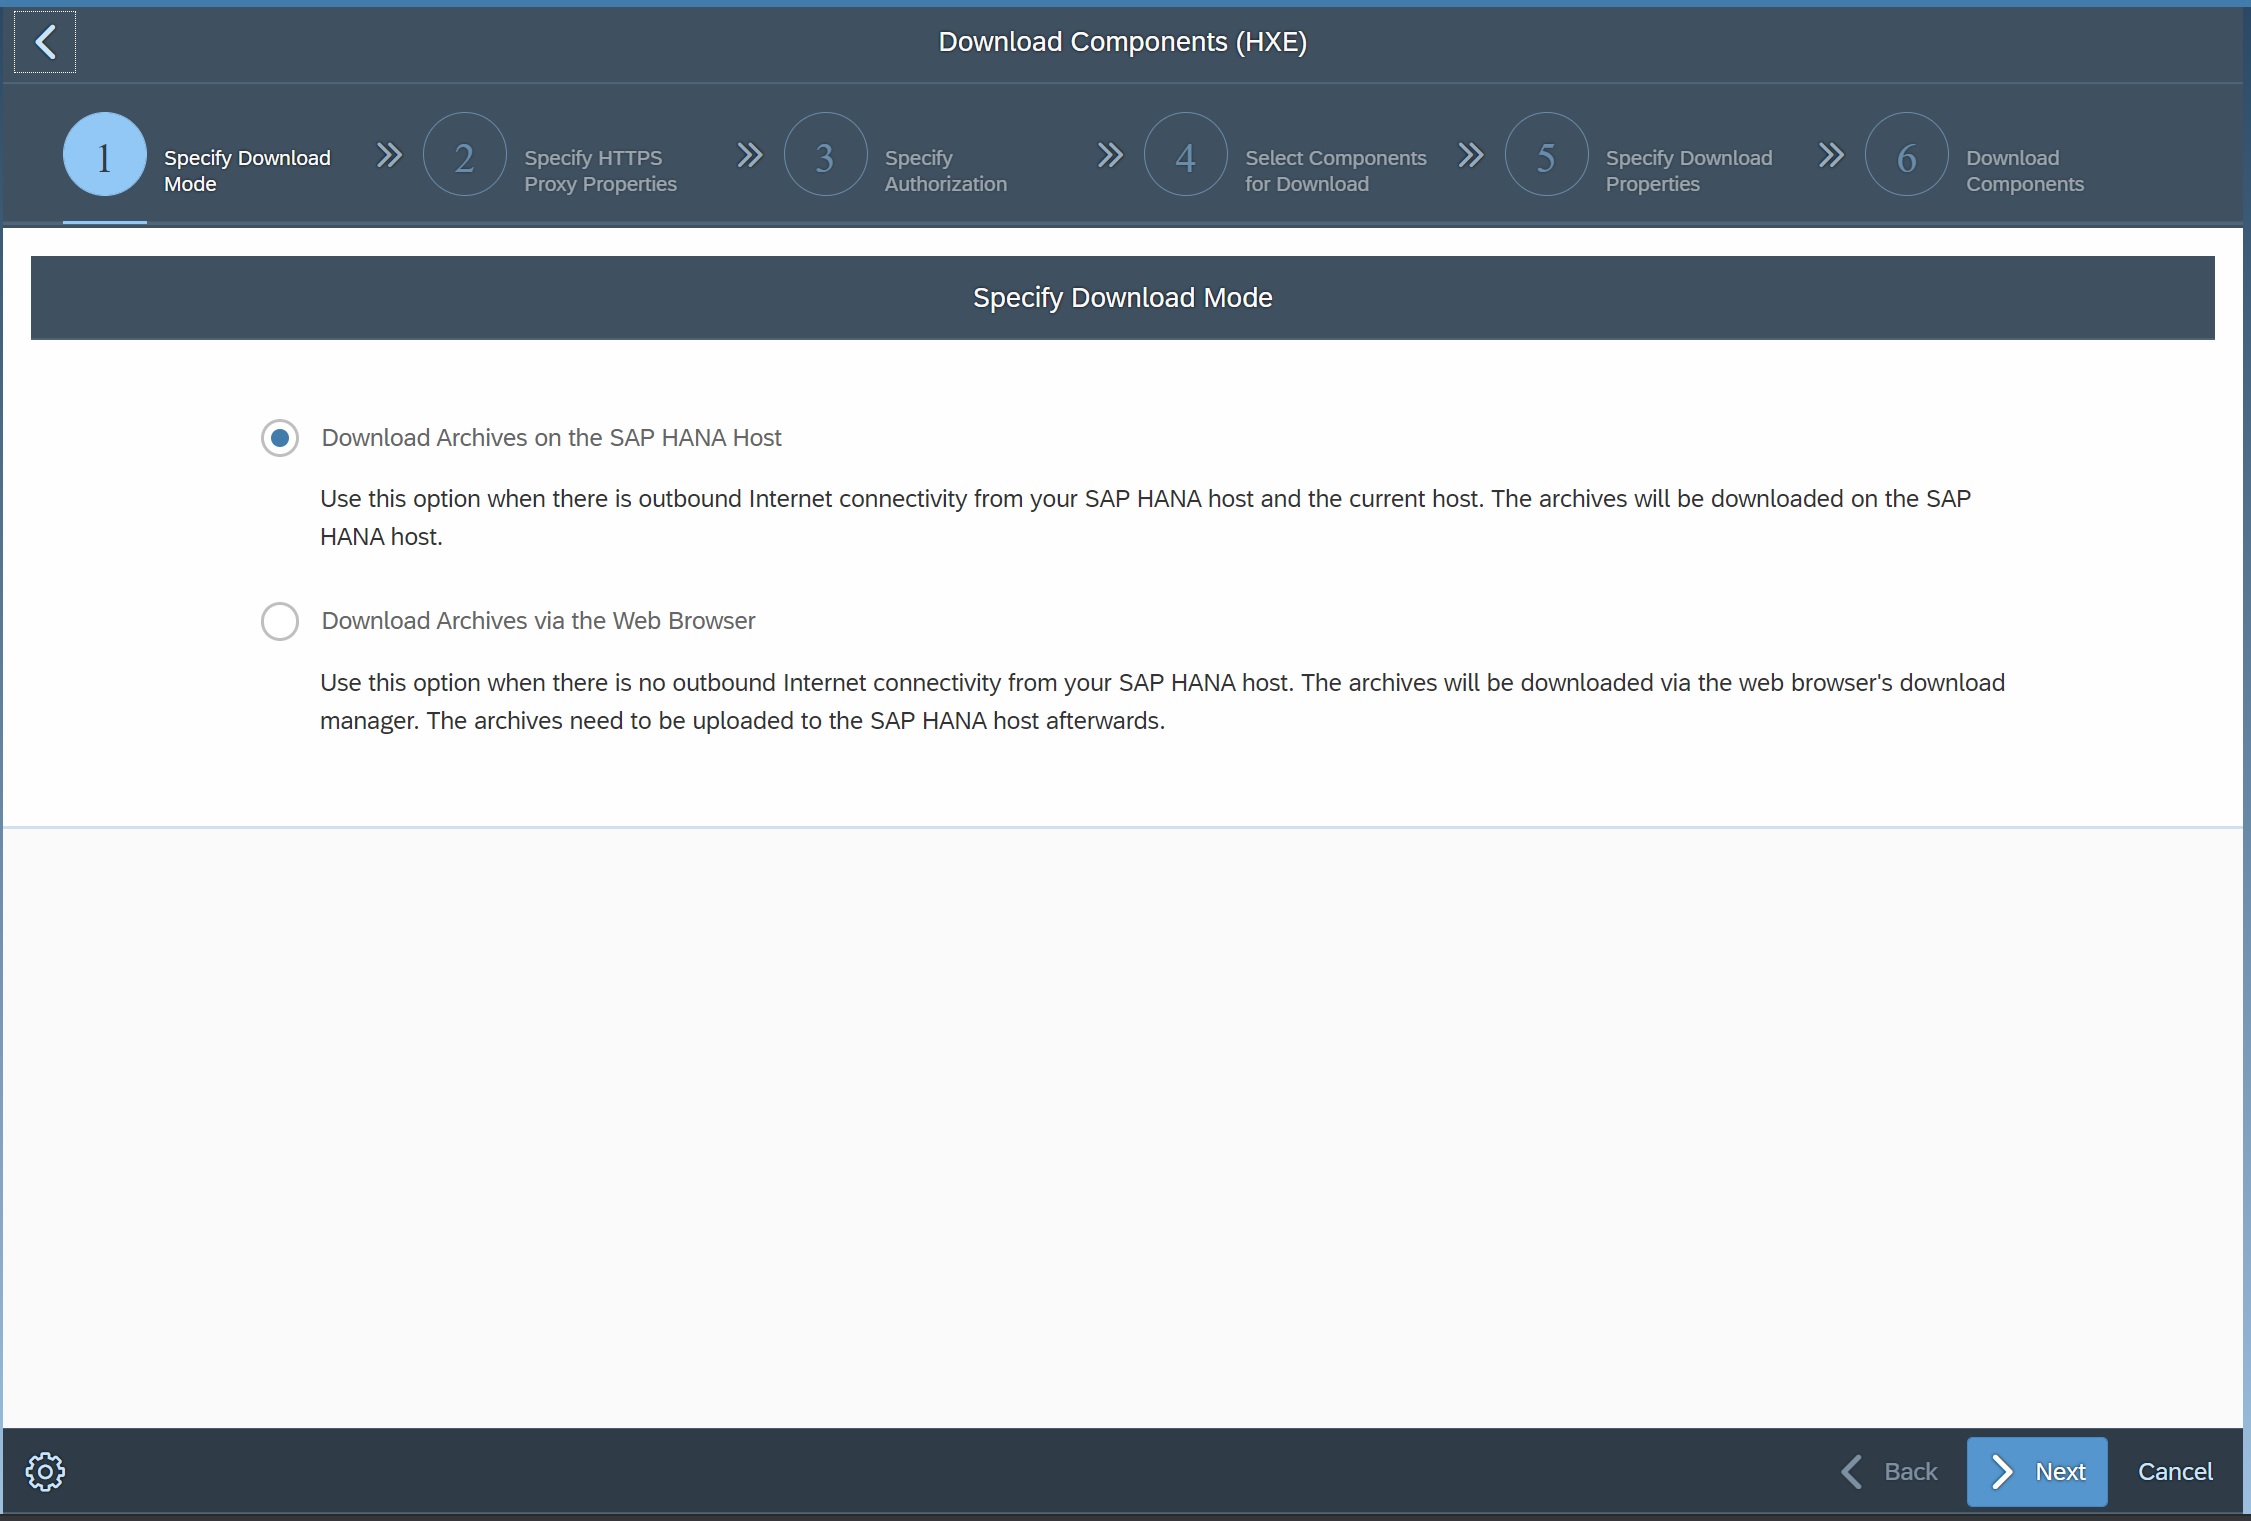Click the Download Archives via the Web Browser label

tap(538, 621)
